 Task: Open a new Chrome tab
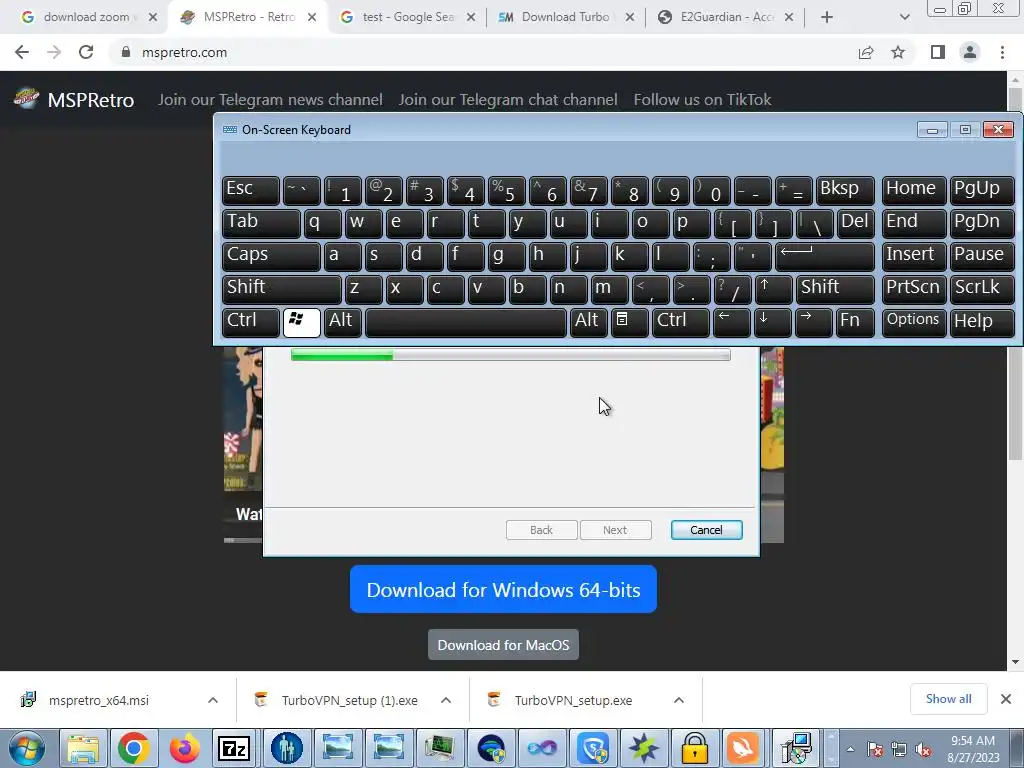click(x=827, y=17)
